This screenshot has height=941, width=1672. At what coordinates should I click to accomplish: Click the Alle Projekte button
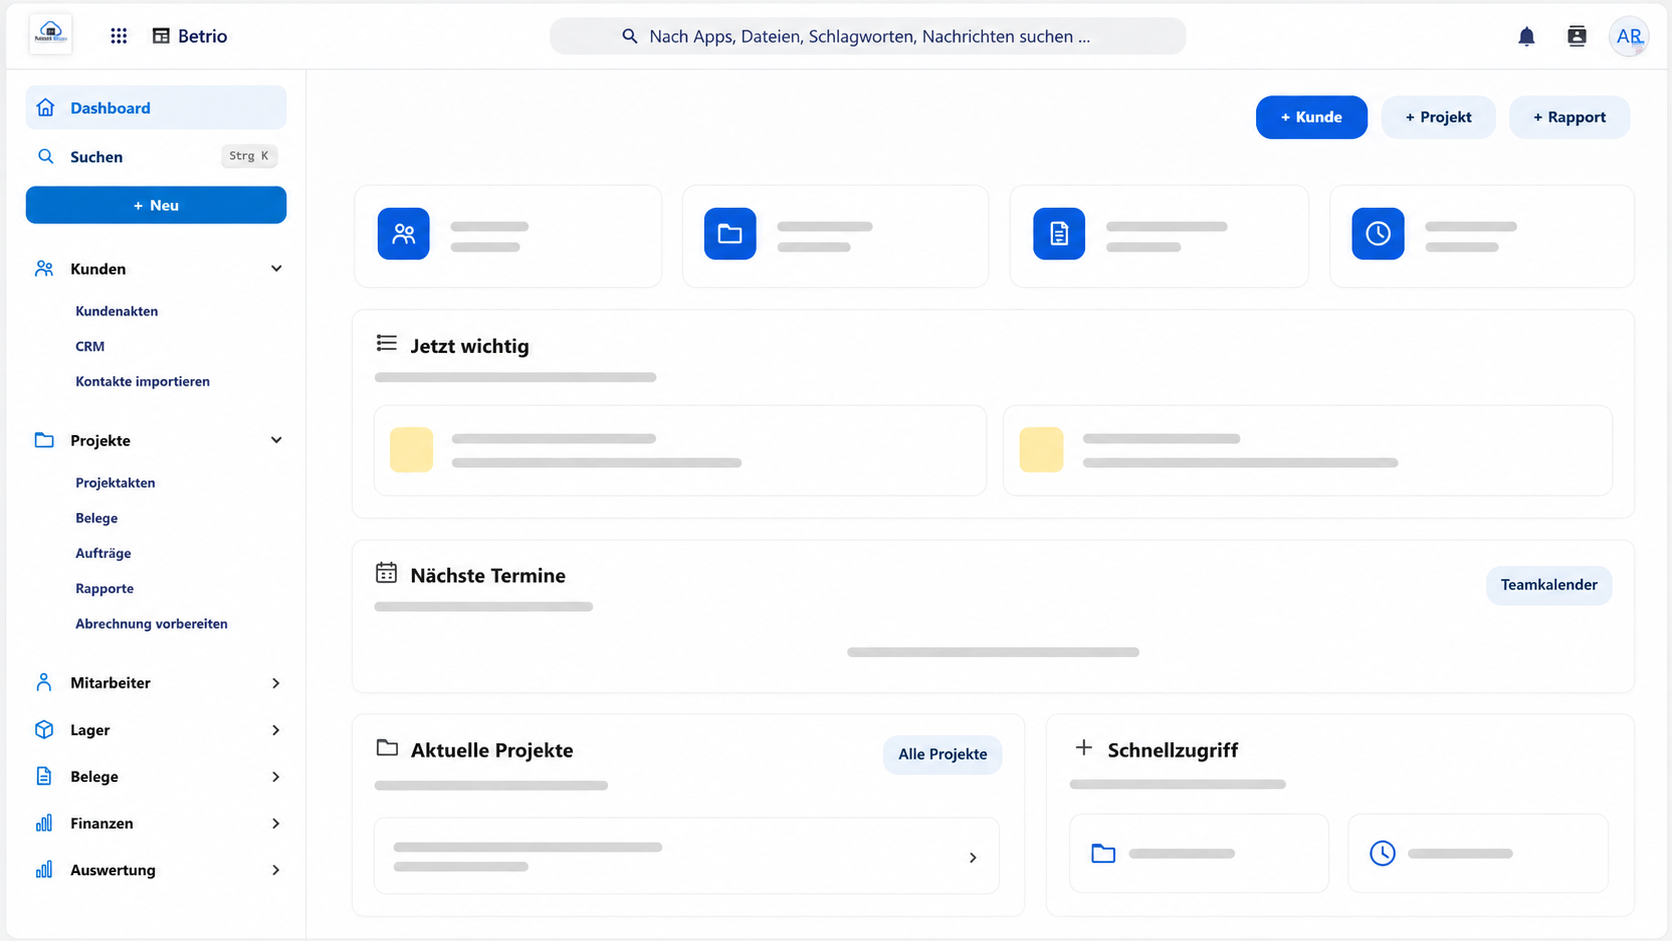(x=942, y=754)
